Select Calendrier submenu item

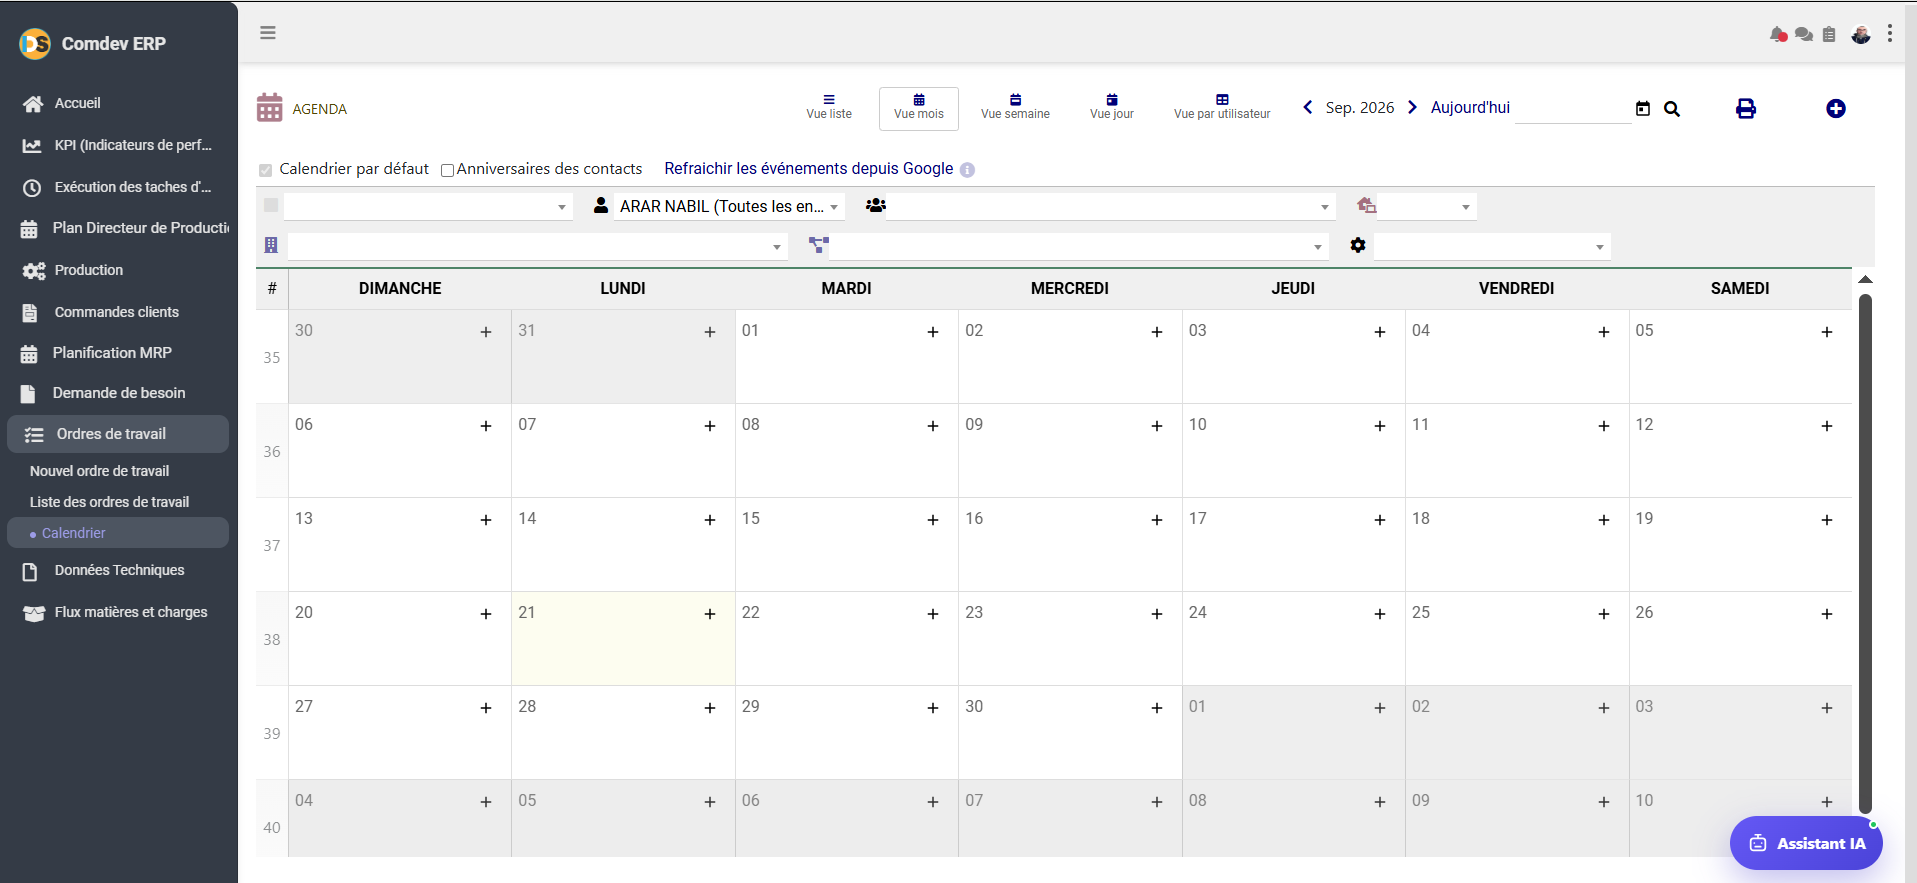(118, 533)
